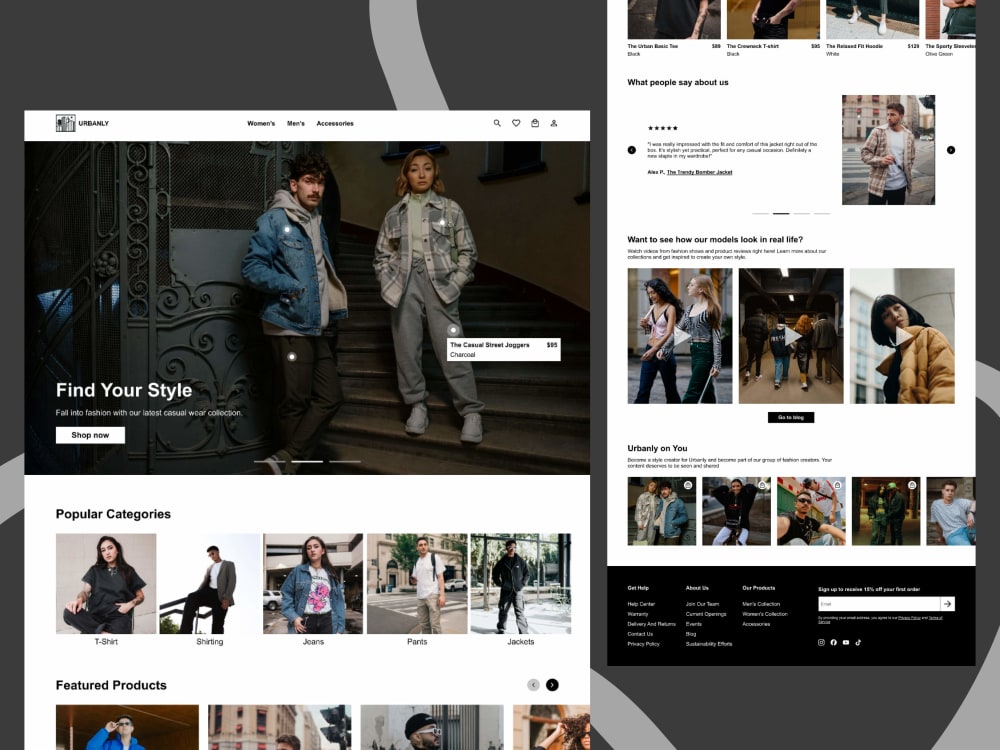Open the Jackets category thumbnail

click(x=520, y=584)
